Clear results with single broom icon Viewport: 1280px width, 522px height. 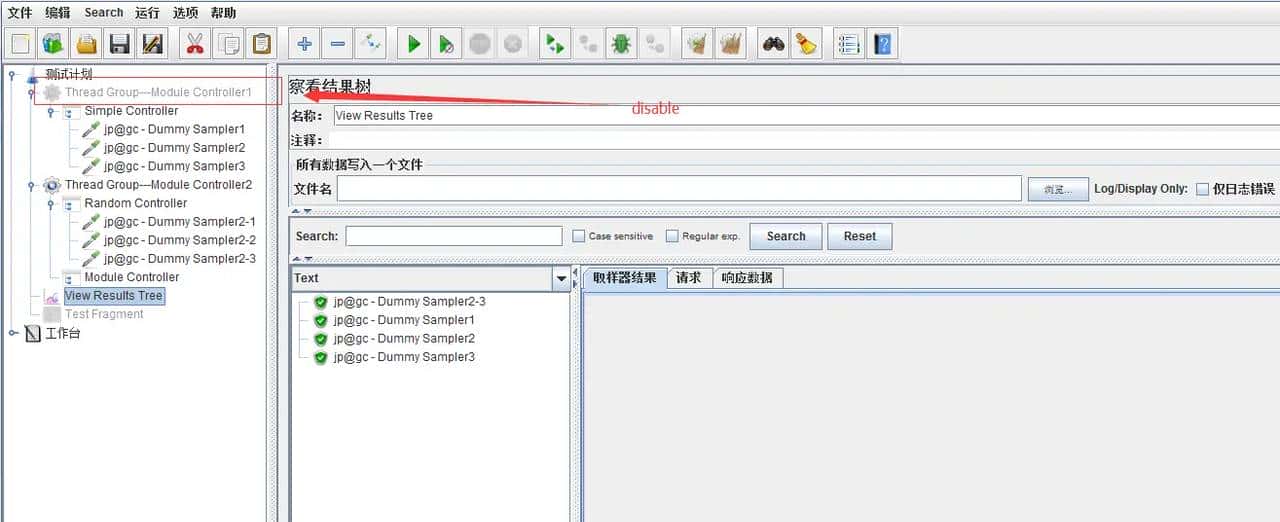tap(697, 44)
